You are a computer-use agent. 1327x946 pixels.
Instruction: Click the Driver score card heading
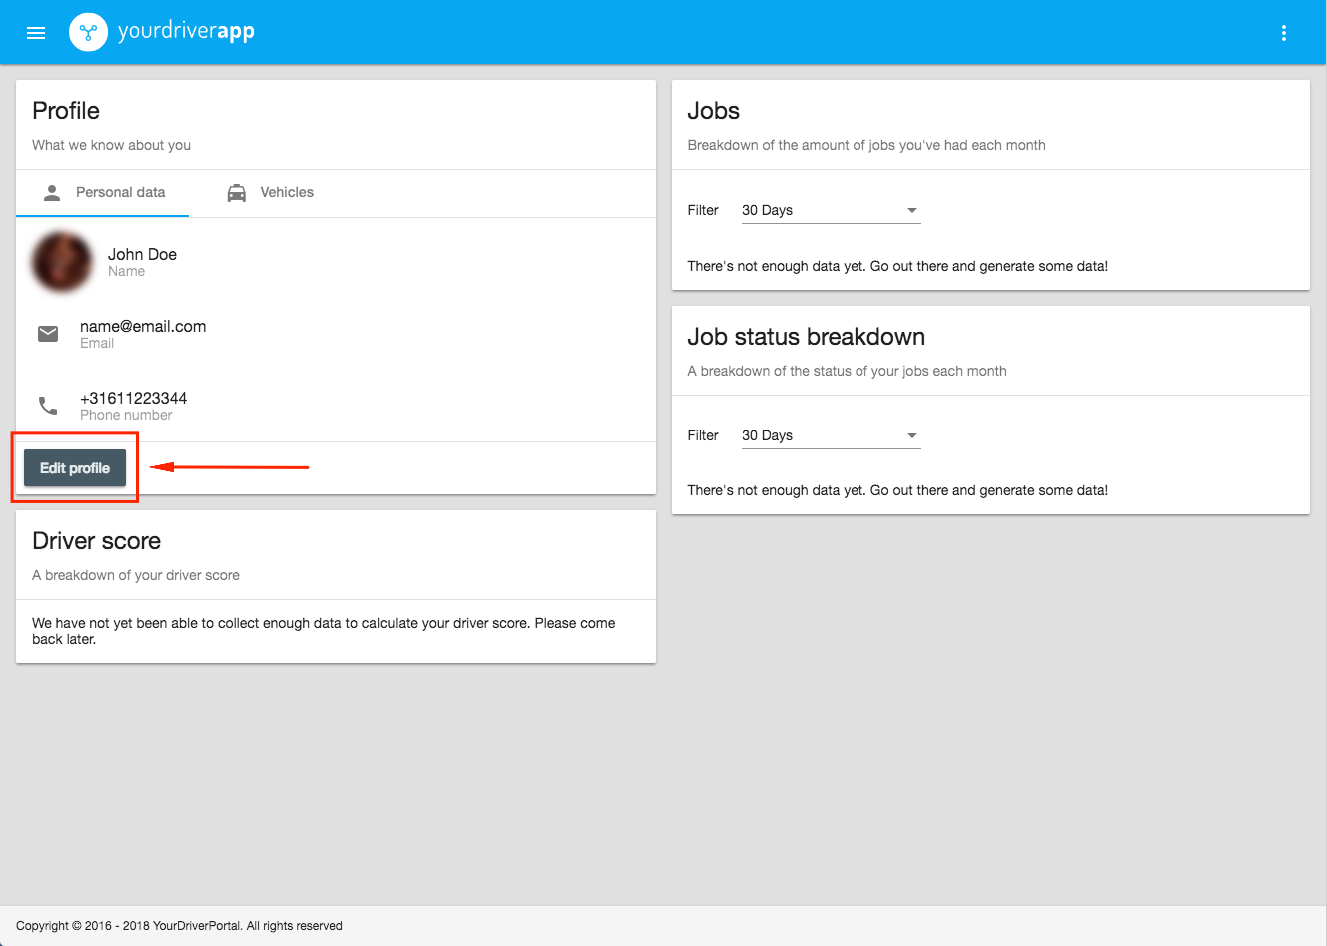pyautogui.click(x=96, y=540)
